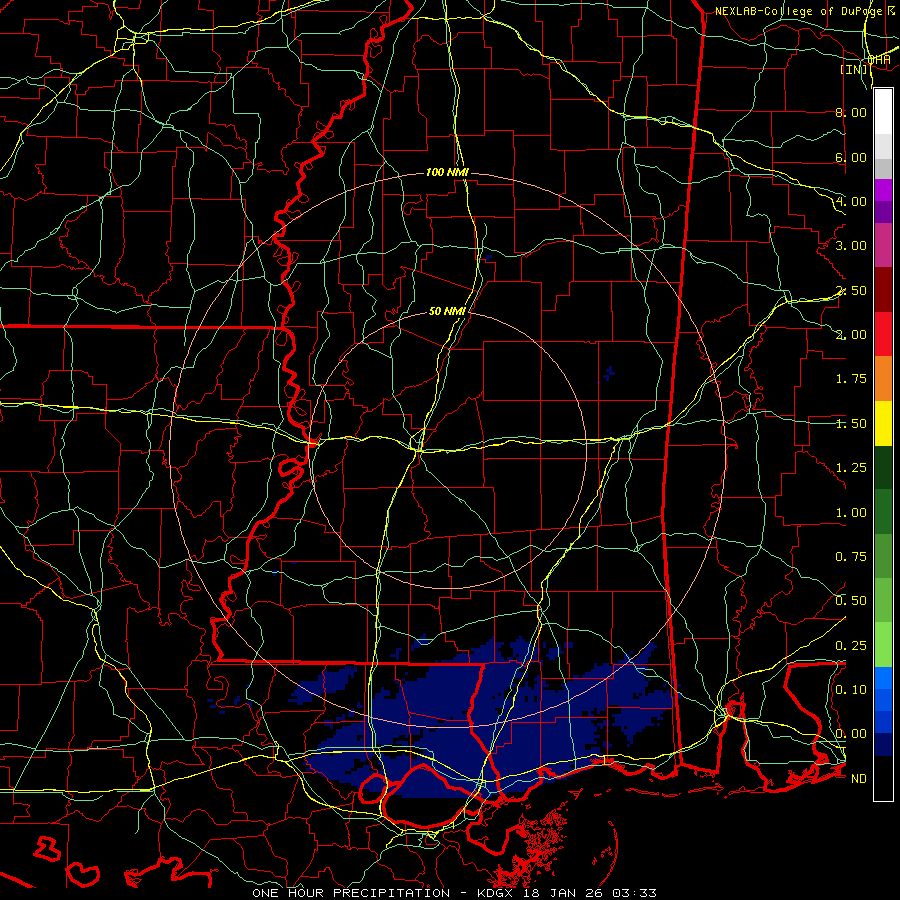
Task: Pick the pink legend swatch near 3.00
Action: 883,246
